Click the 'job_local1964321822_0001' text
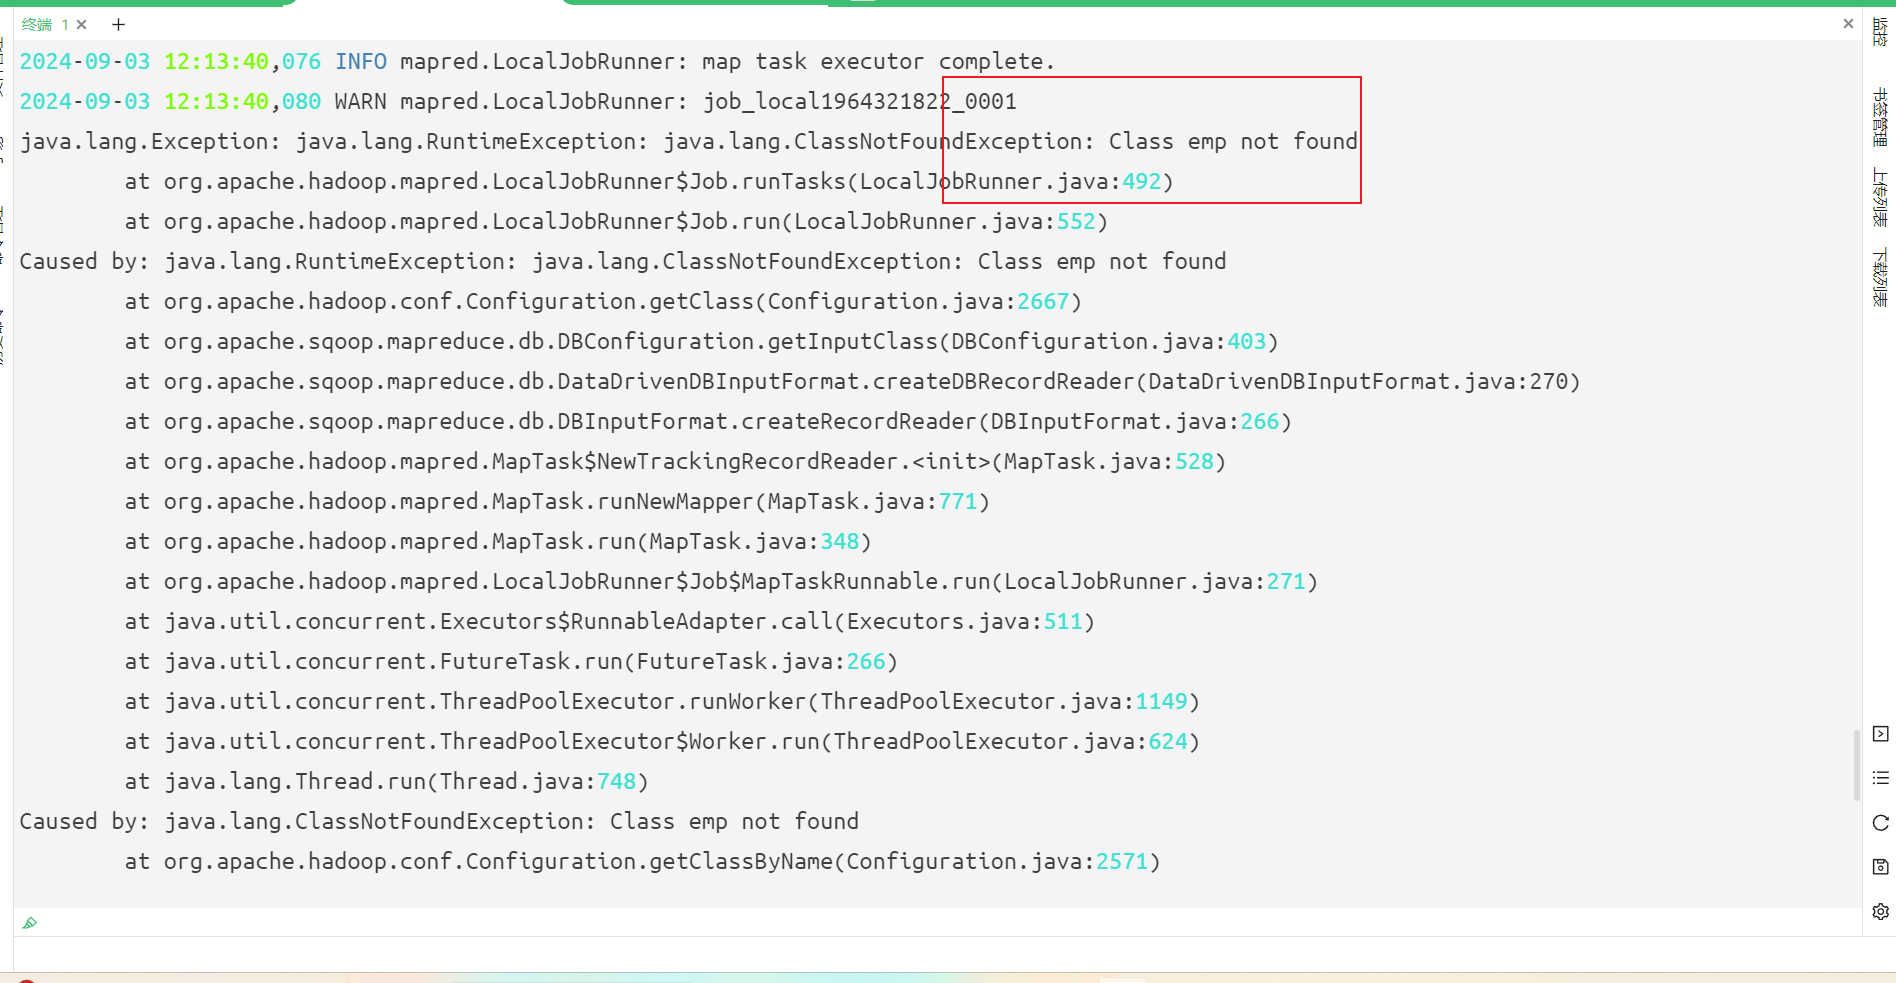 (x=859, y=102)
